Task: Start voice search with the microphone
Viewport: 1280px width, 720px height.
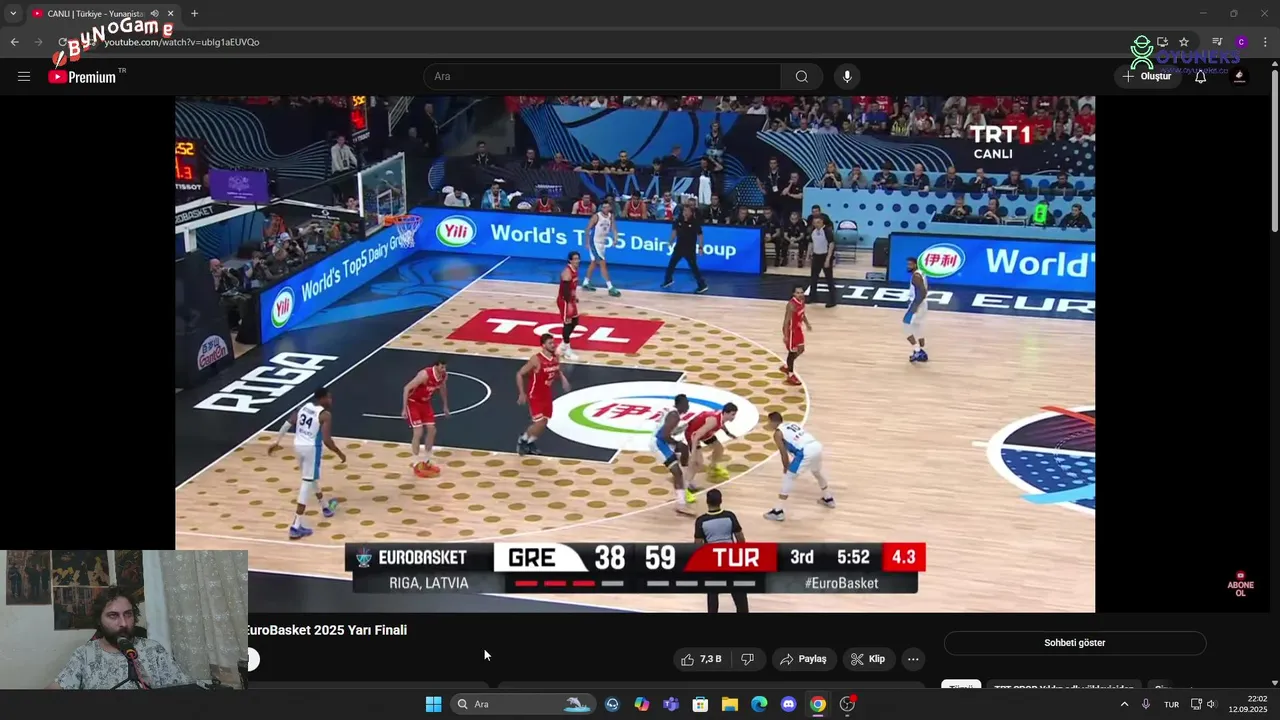Action: (847, 76)
